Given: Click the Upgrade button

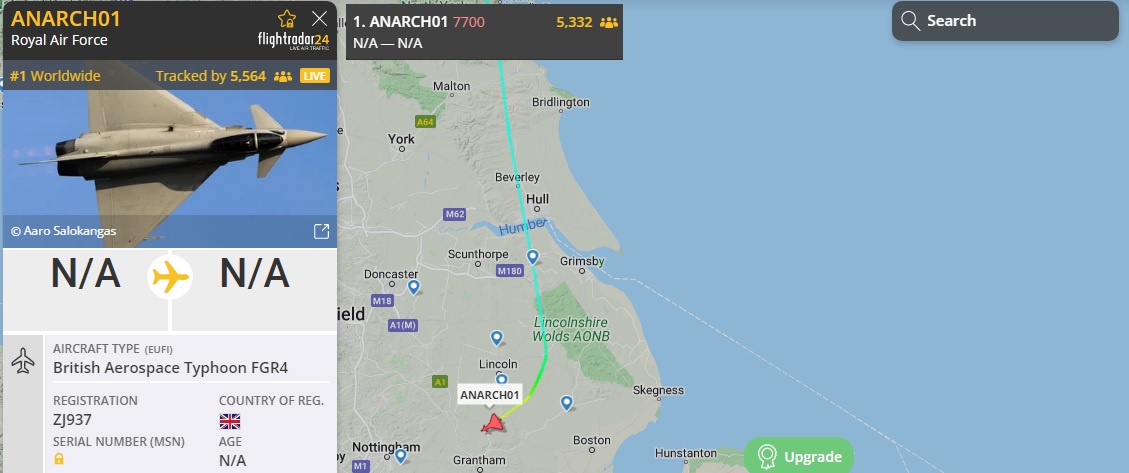Looking at the screenshot, I should point(799,456).
